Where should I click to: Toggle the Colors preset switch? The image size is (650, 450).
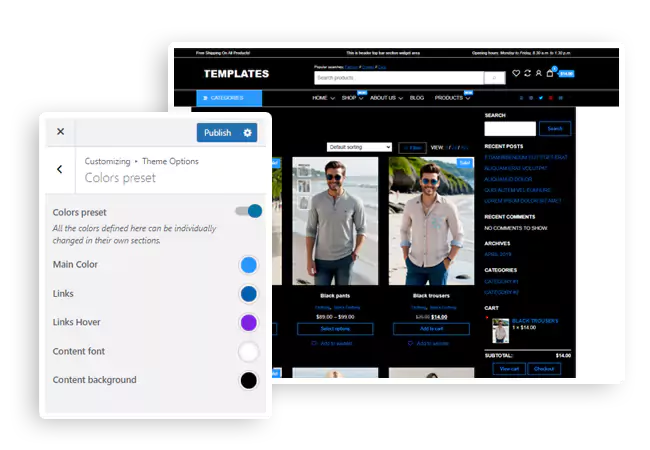249,211
